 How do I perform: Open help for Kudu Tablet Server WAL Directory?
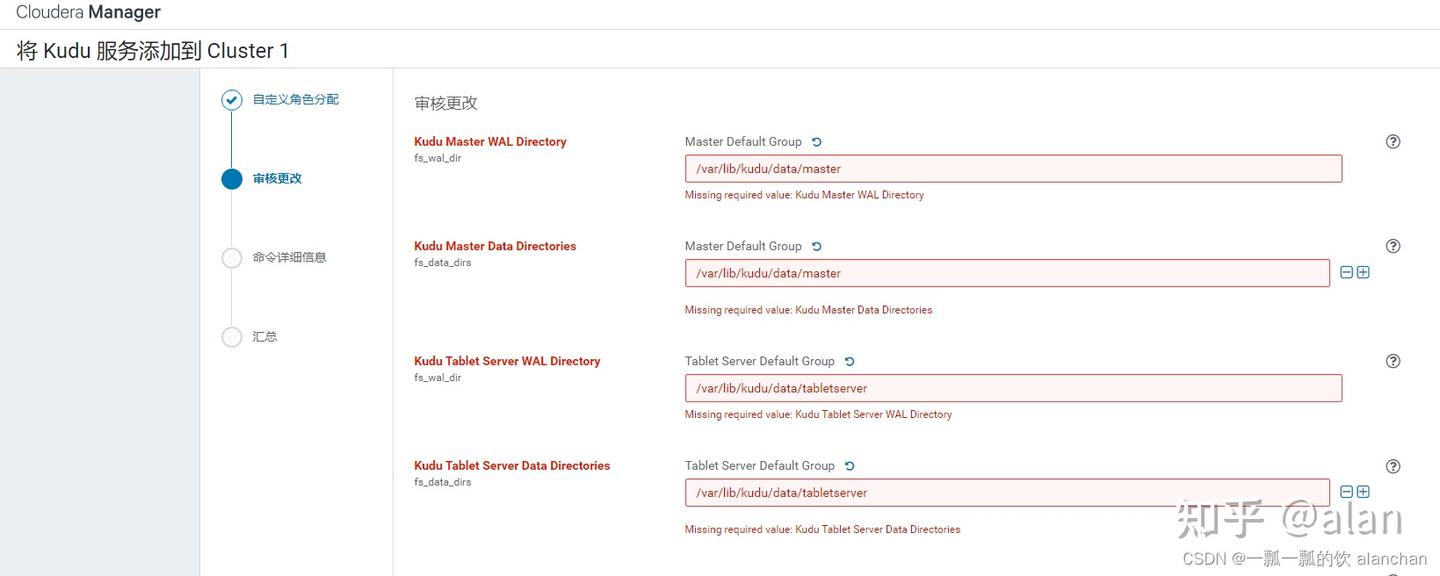1392,361
